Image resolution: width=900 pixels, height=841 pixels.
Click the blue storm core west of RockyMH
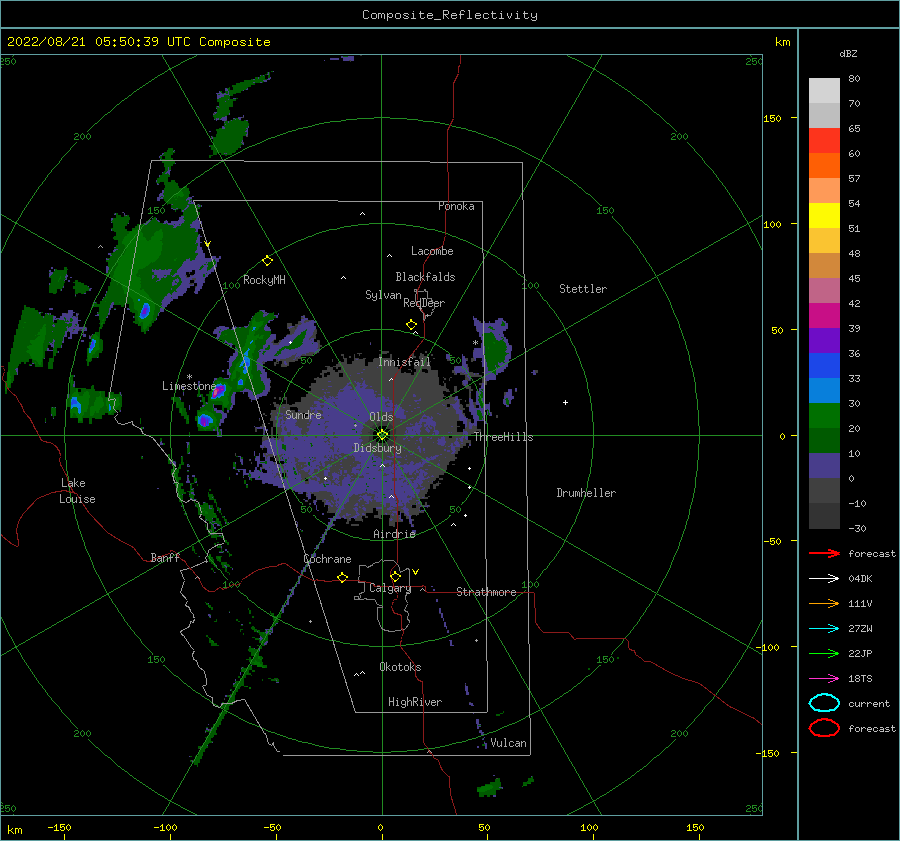145,311
